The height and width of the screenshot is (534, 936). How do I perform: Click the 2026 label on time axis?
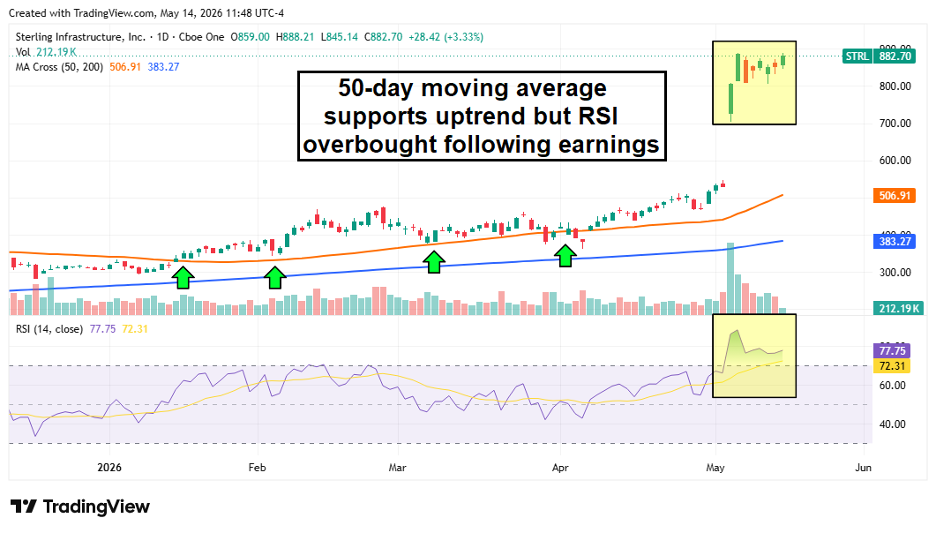[x=109, y=467]
